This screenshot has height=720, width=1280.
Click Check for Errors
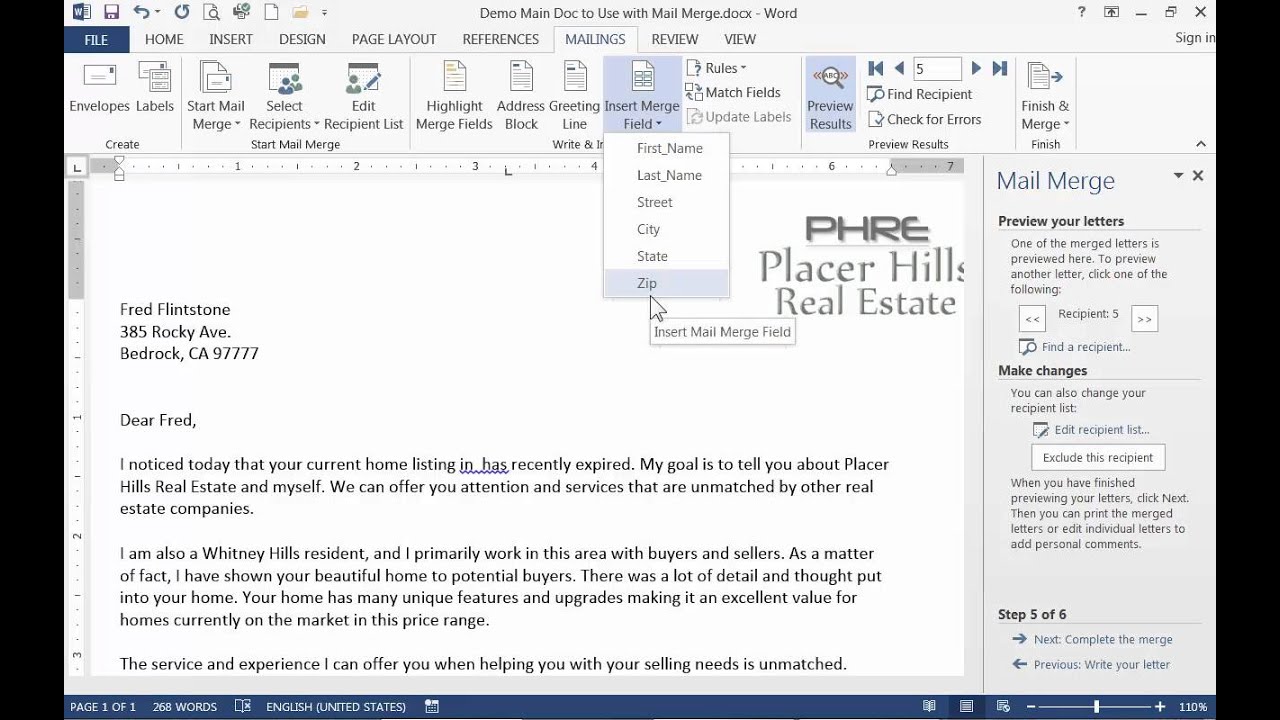[924, 119]
